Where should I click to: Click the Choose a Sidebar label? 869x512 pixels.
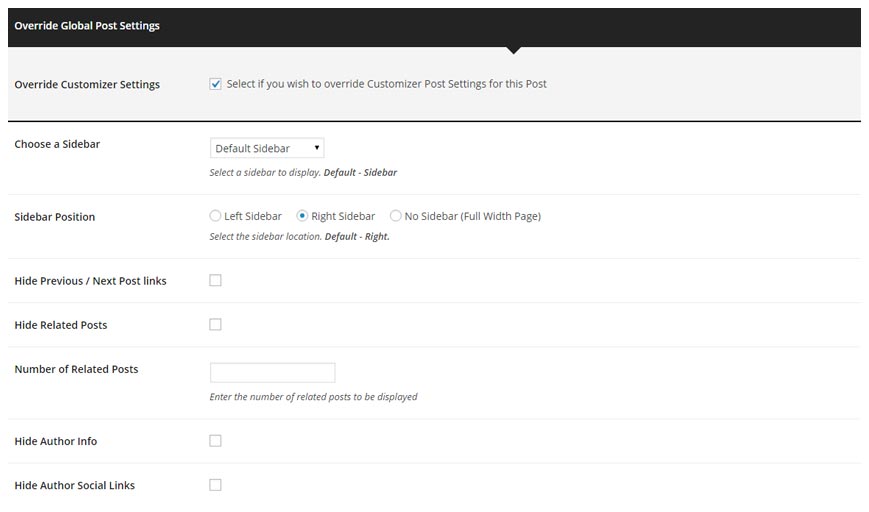point(57,144)
